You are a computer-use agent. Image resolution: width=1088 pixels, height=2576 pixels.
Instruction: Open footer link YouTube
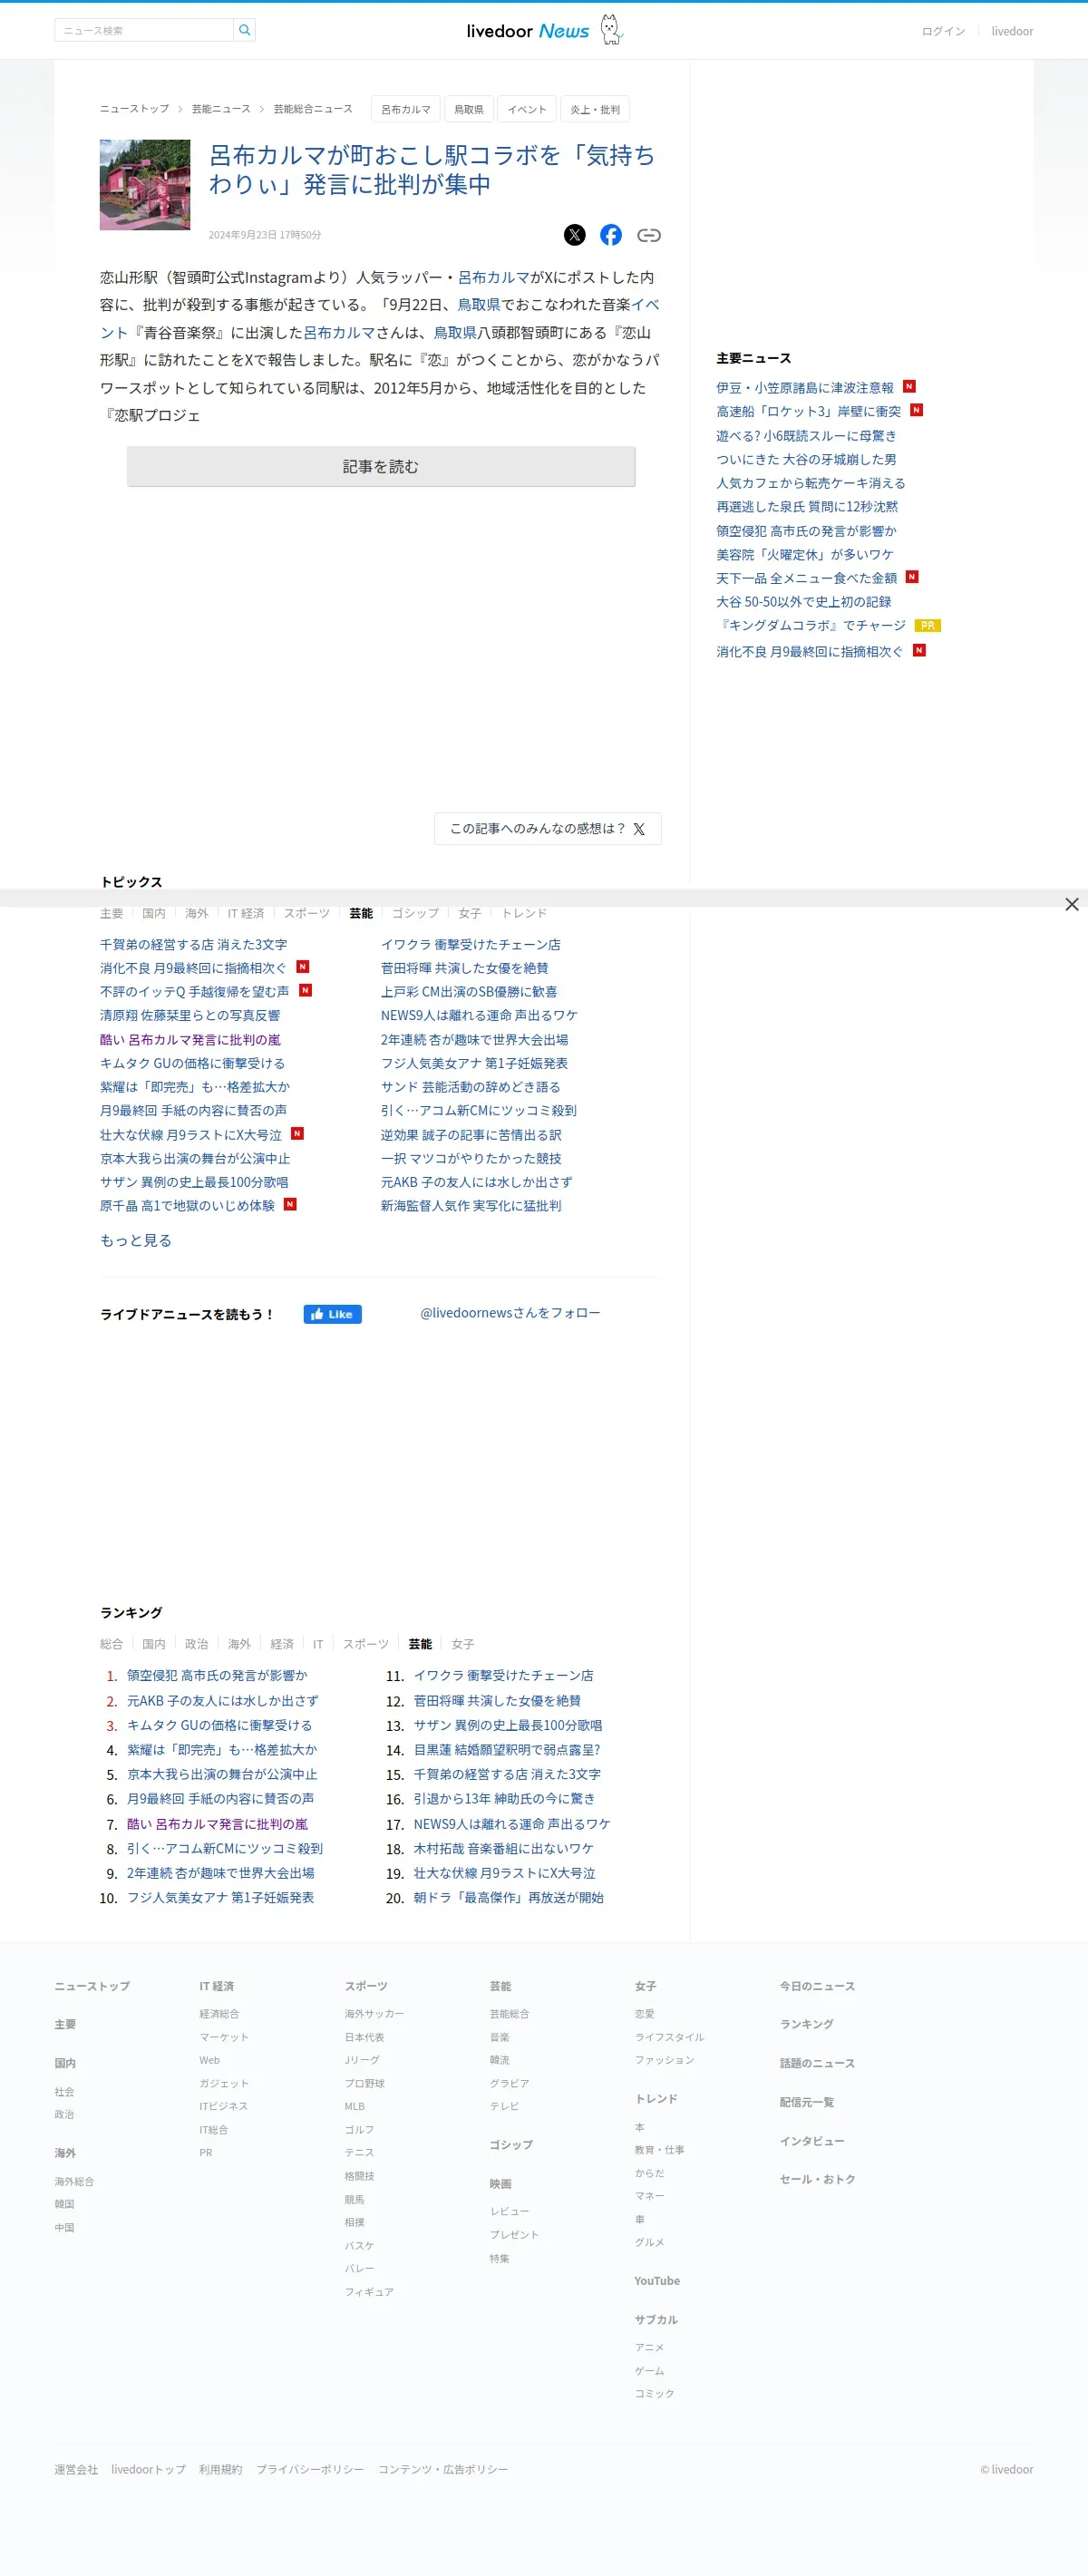(x=657, y=2281)
